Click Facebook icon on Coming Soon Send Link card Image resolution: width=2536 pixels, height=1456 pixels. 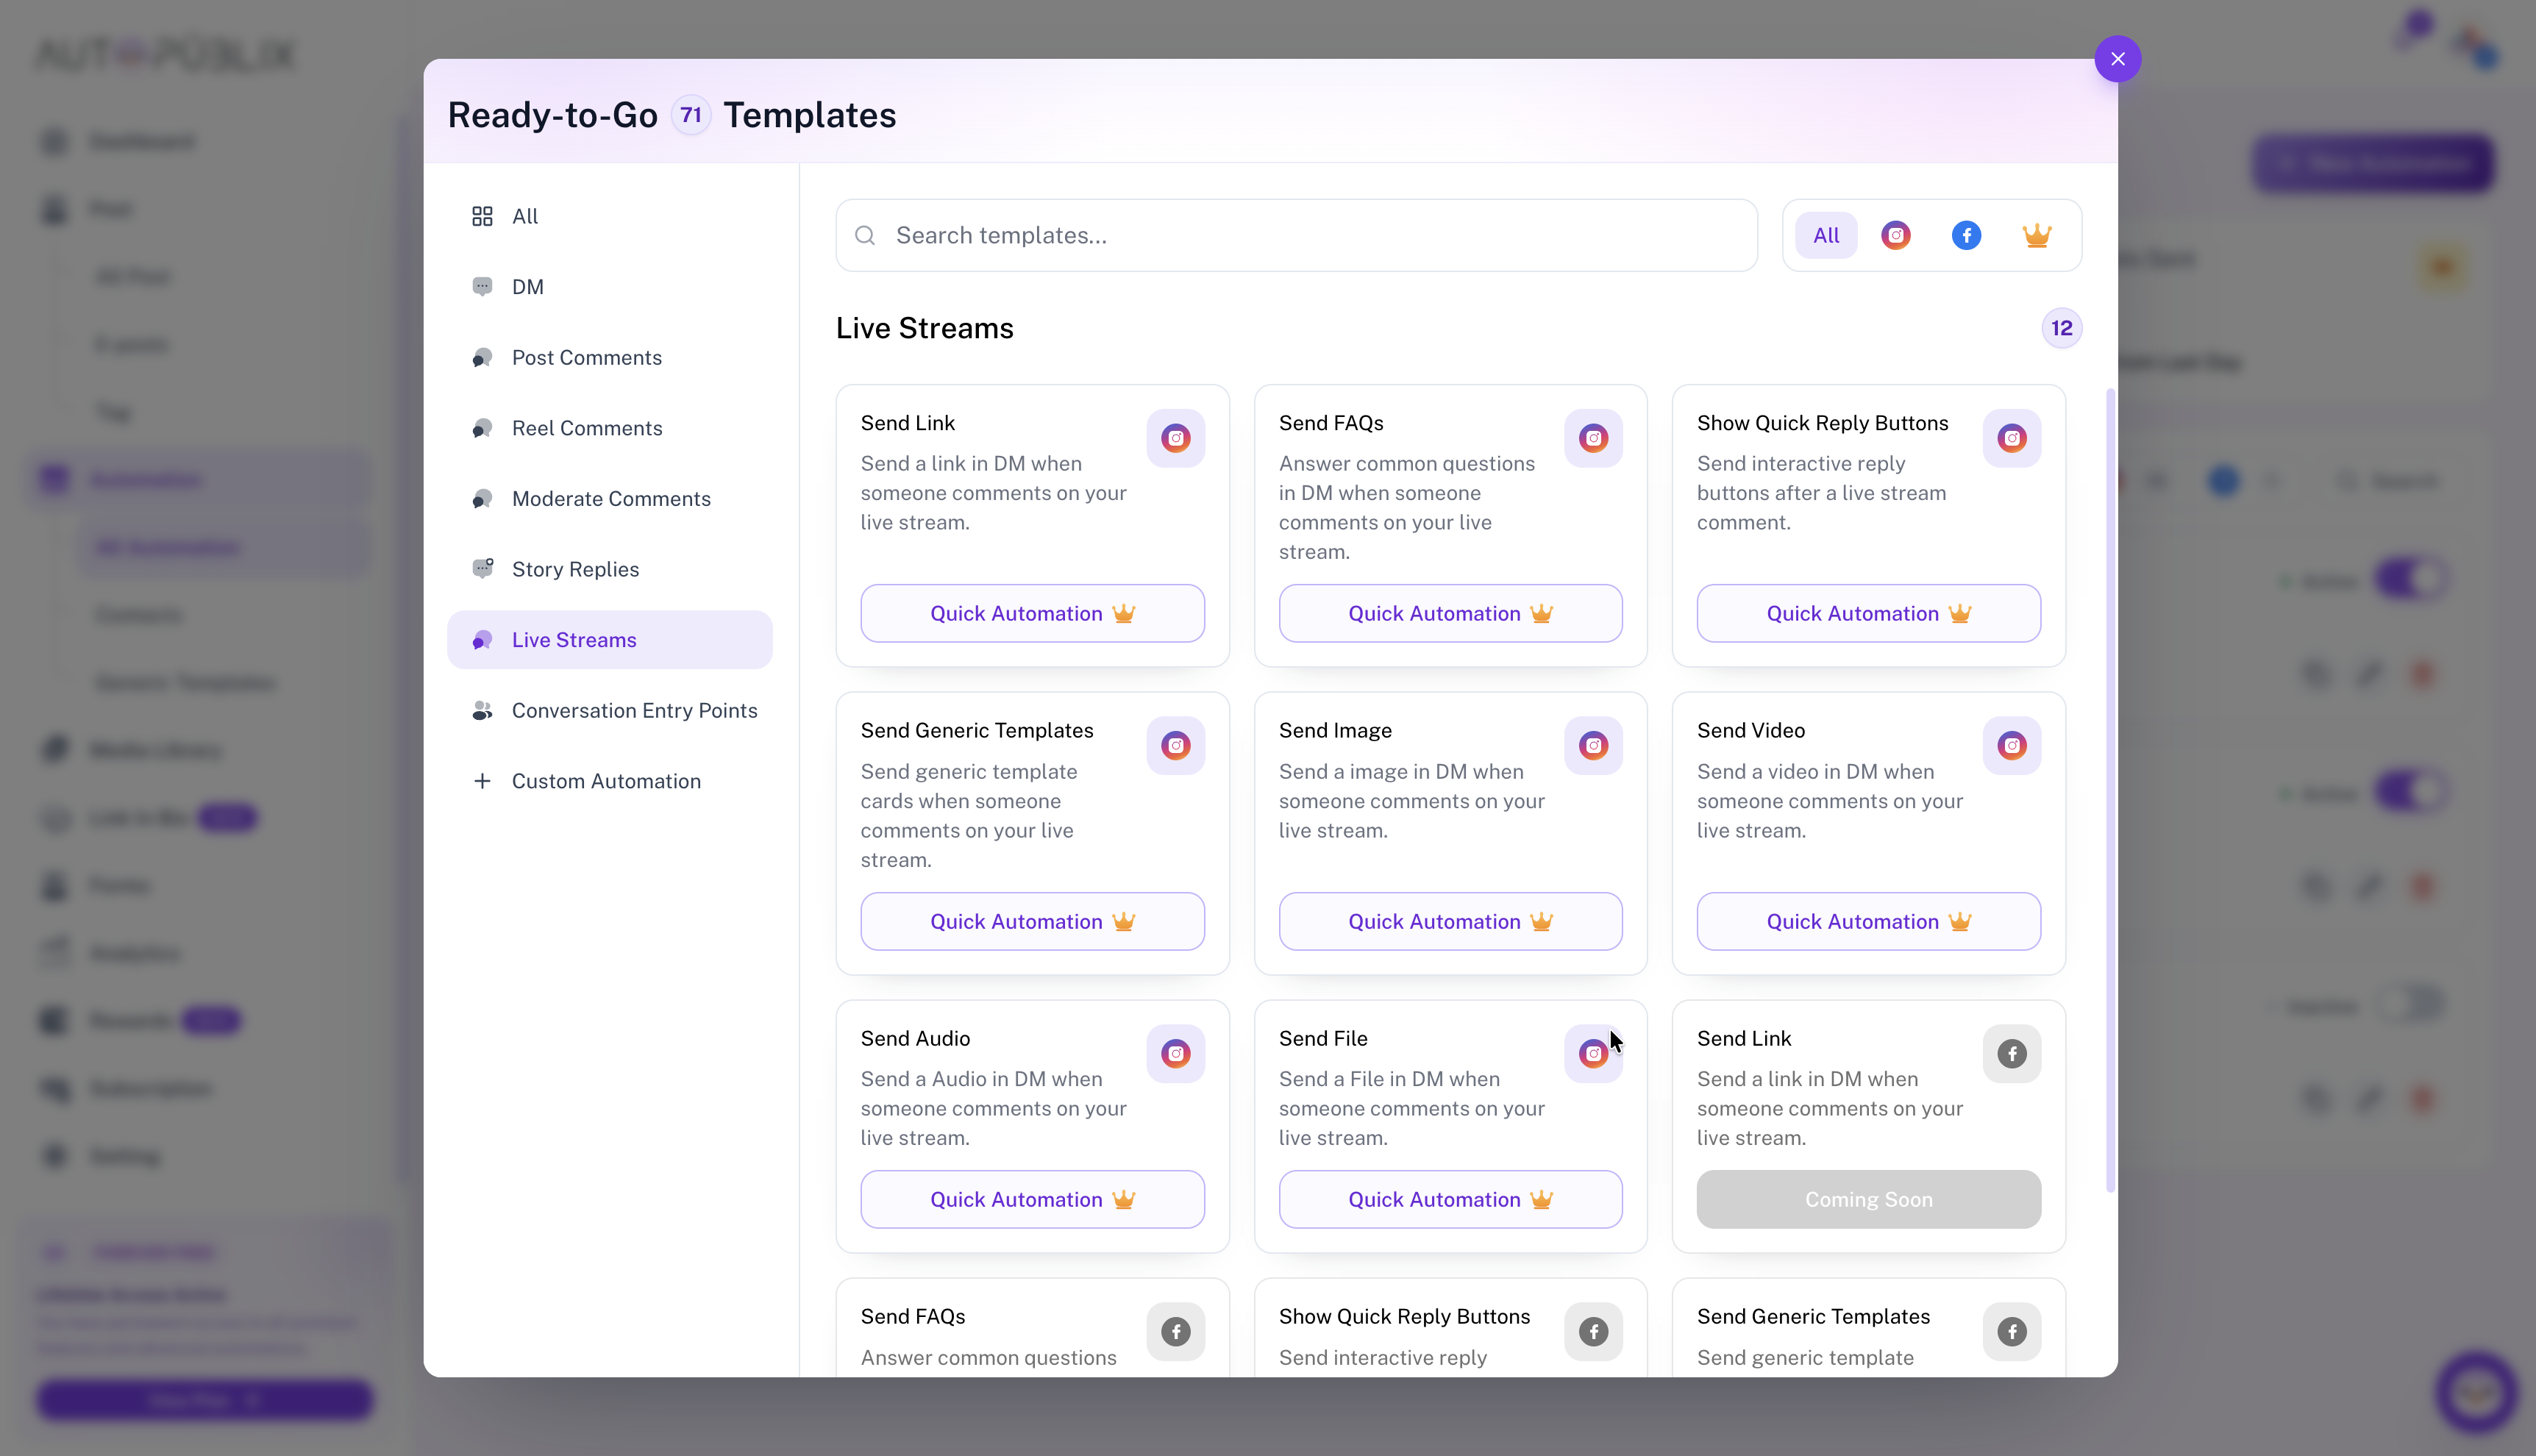click(x=2011, y=1054)
